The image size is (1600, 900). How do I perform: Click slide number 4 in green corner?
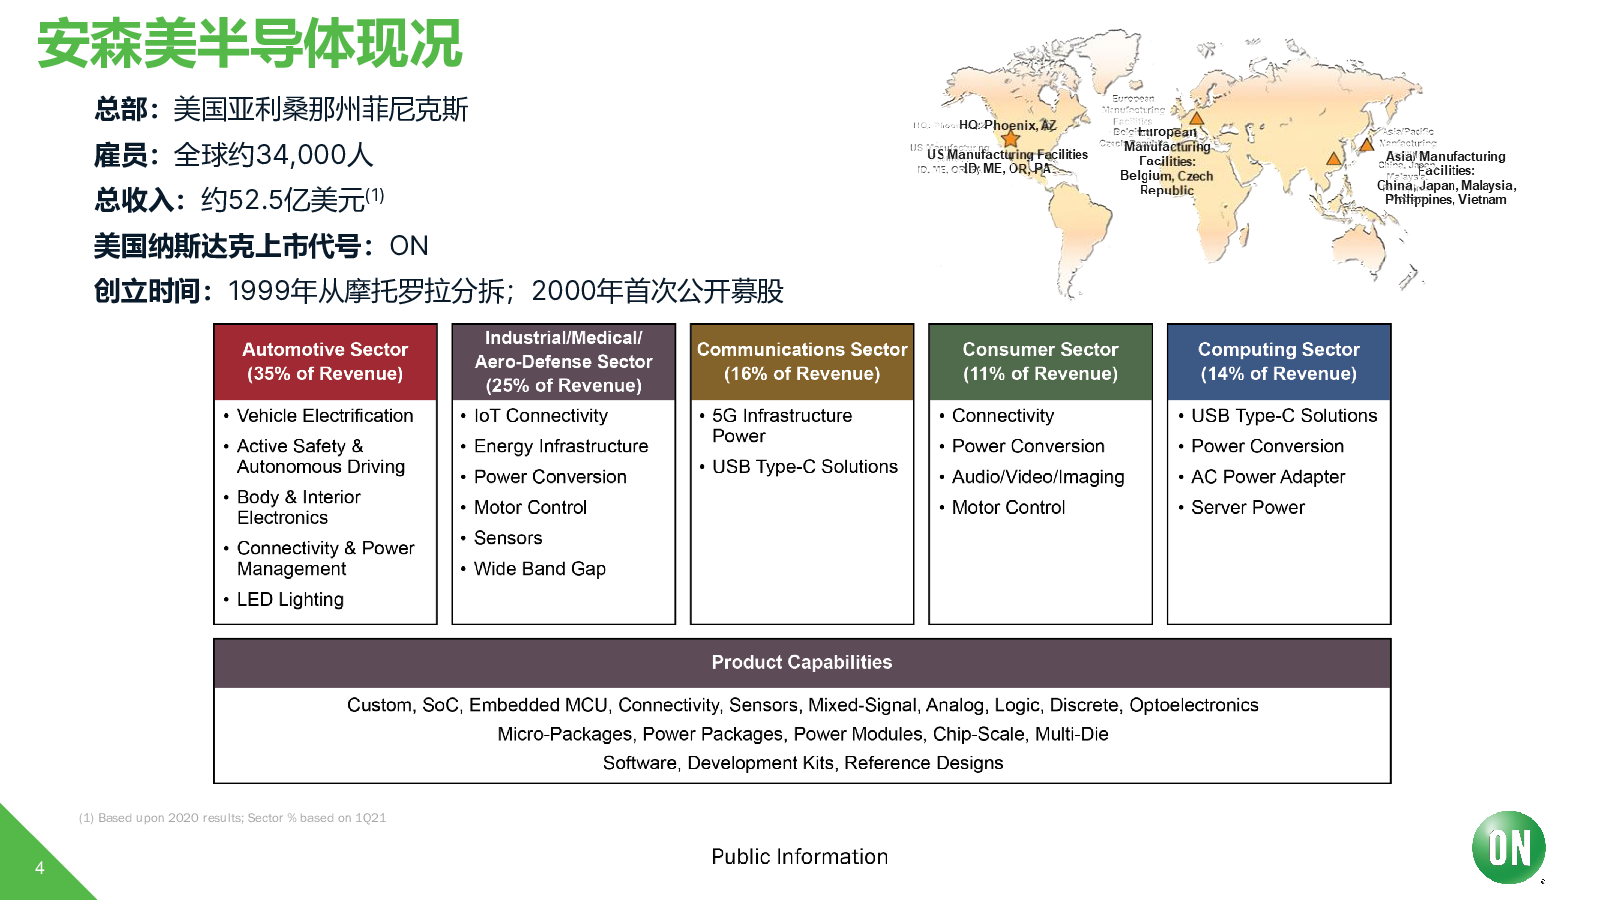point(39,868)
